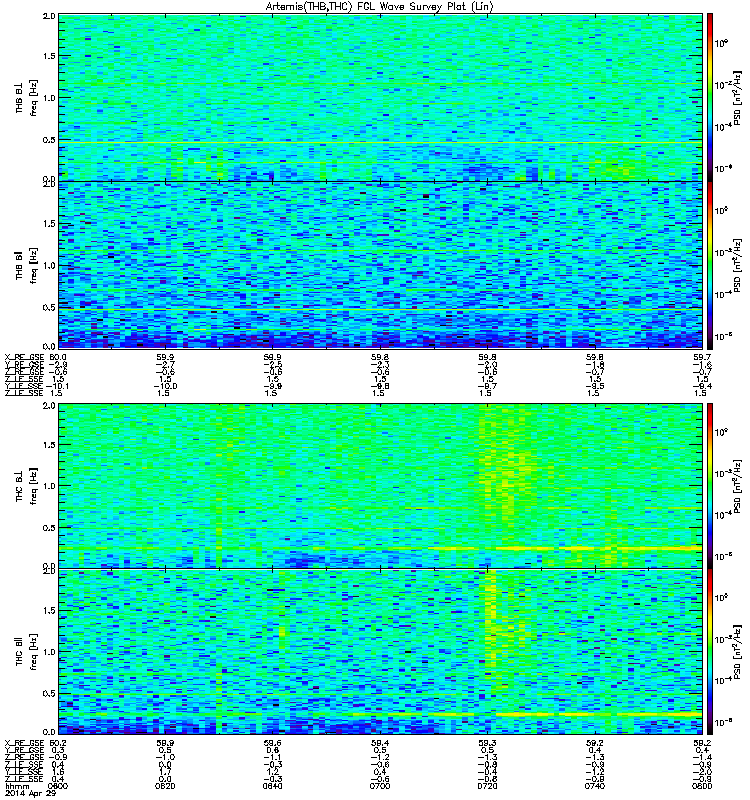Click the 0.5 frequency tick of THC B⊥ panel
750x800 pixels.
coord(49,528)
